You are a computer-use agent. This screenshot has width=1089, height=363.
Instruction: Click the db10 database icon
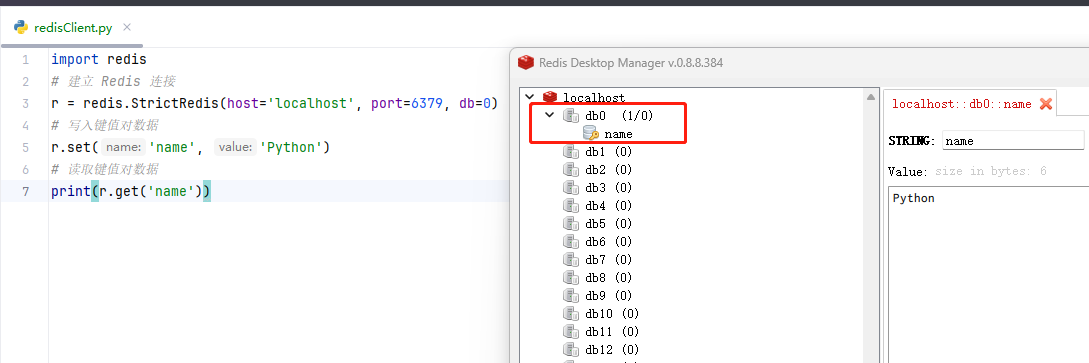point(571,314)
